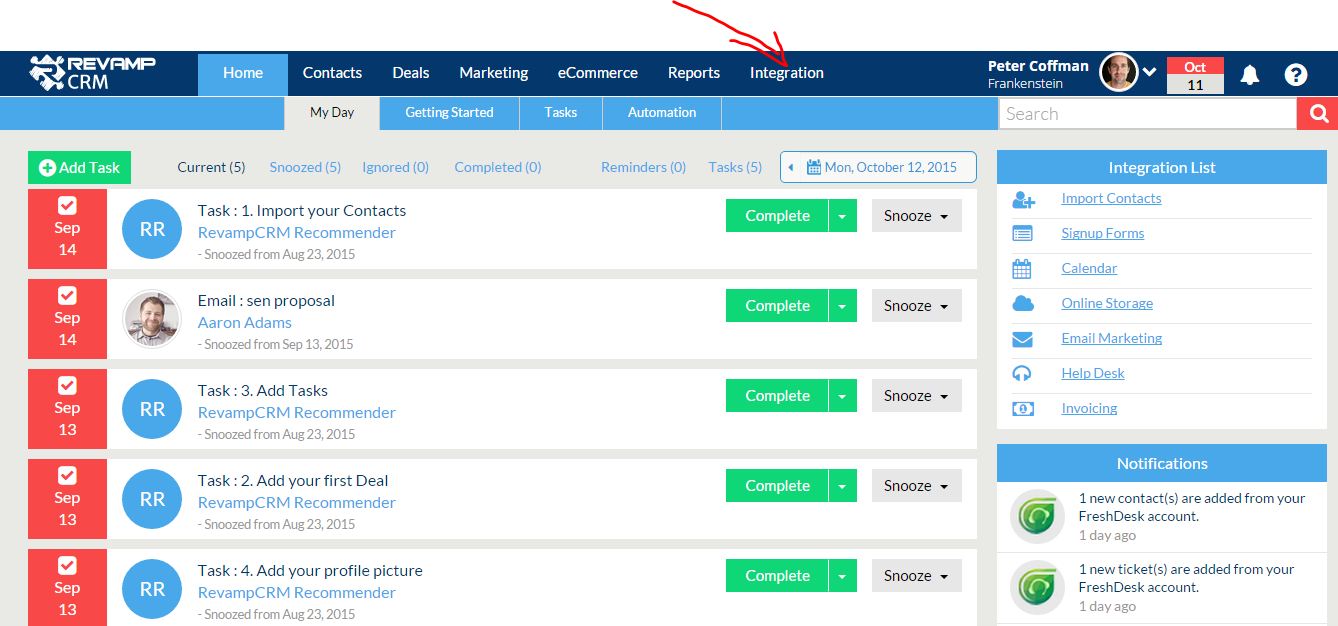1338x626 pixels.
Task: Open the help question mark icon
Action: point(1295,74)
